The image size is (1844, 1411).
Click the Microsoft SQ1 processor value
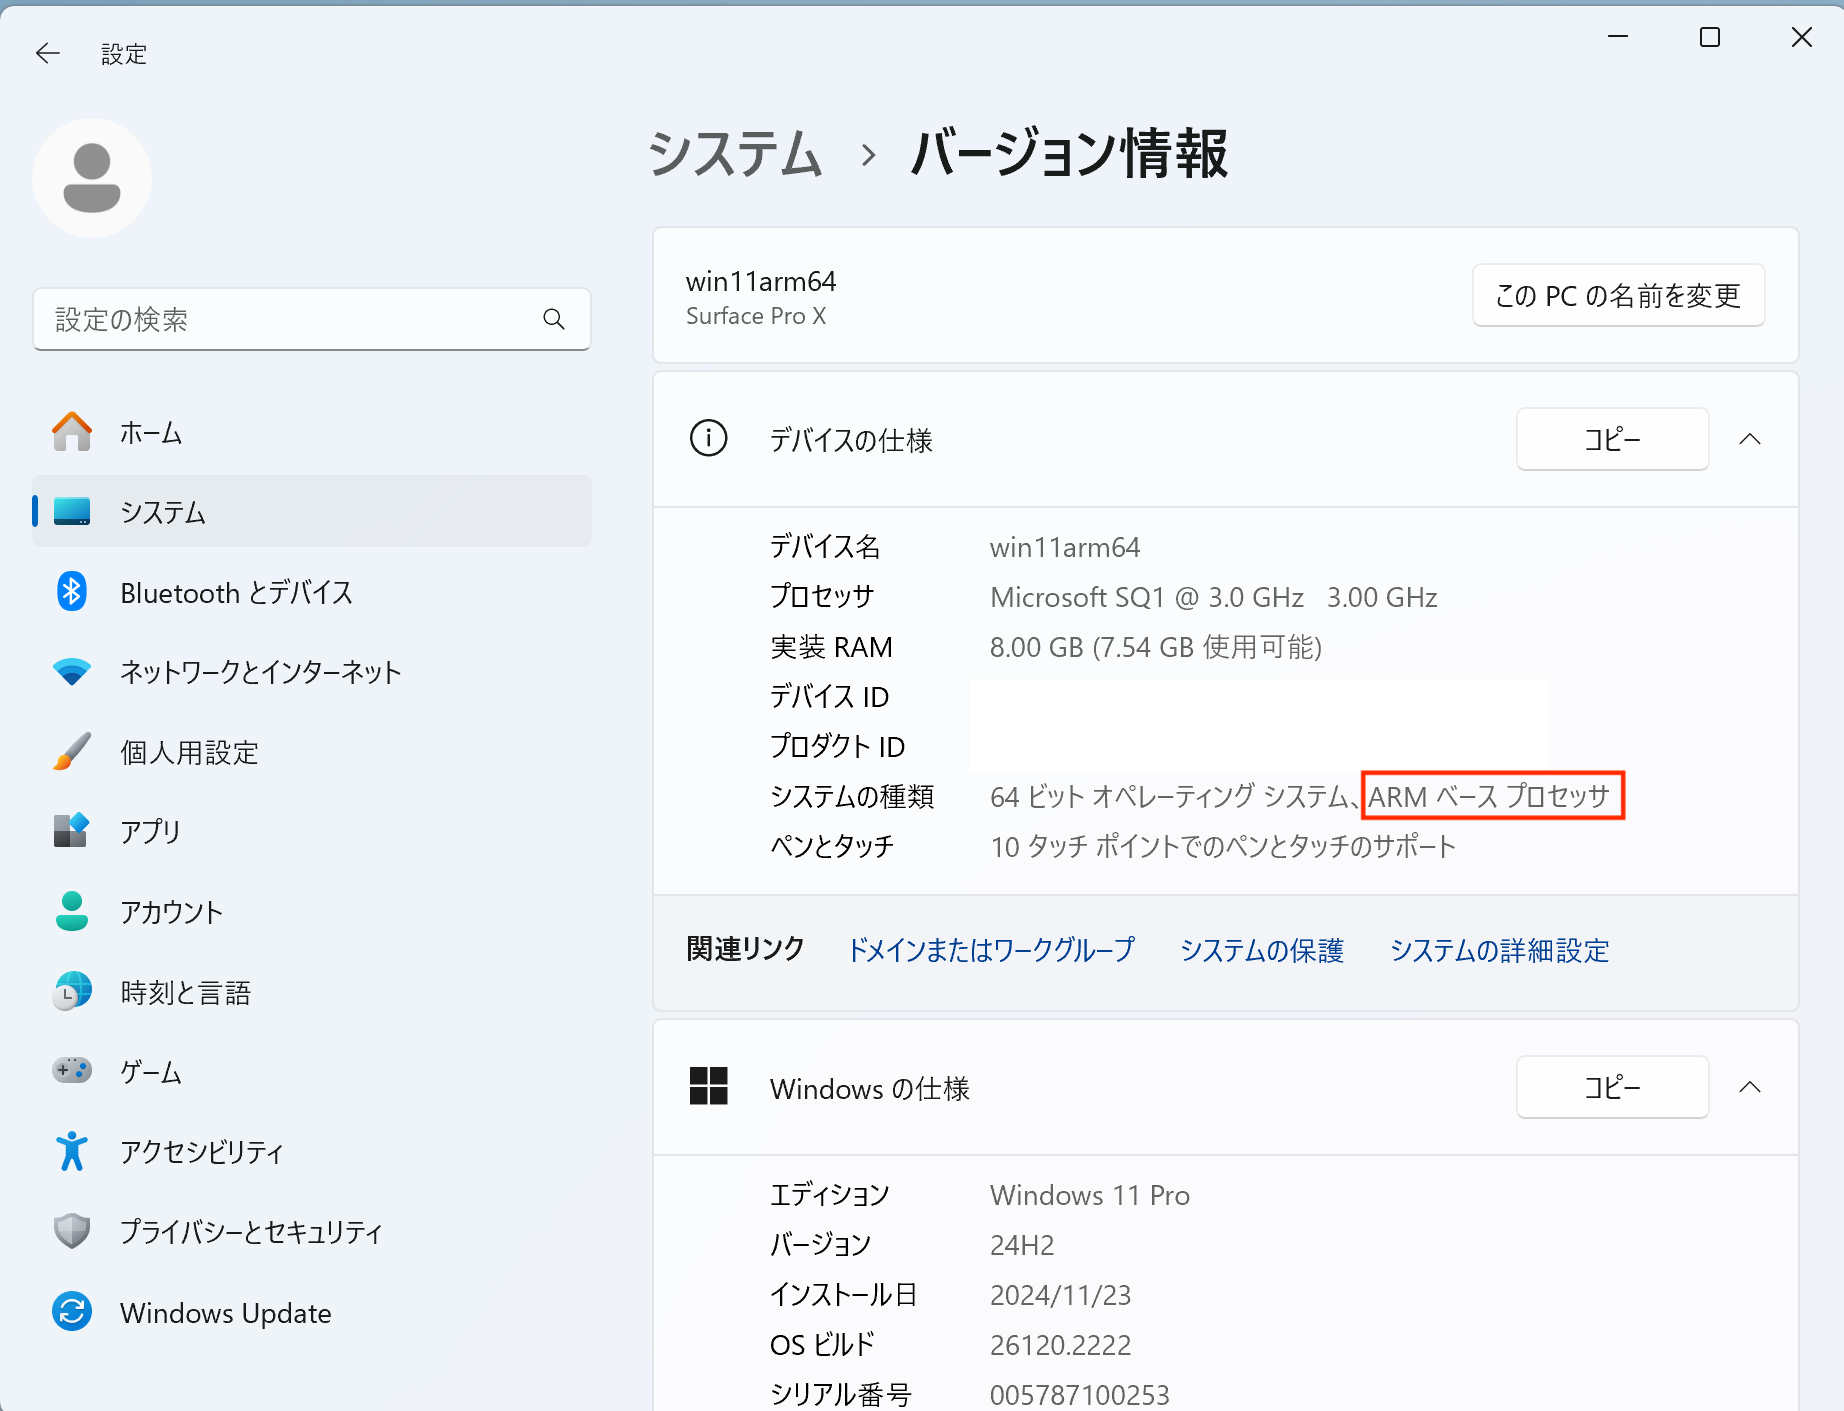pos(1213,597)
